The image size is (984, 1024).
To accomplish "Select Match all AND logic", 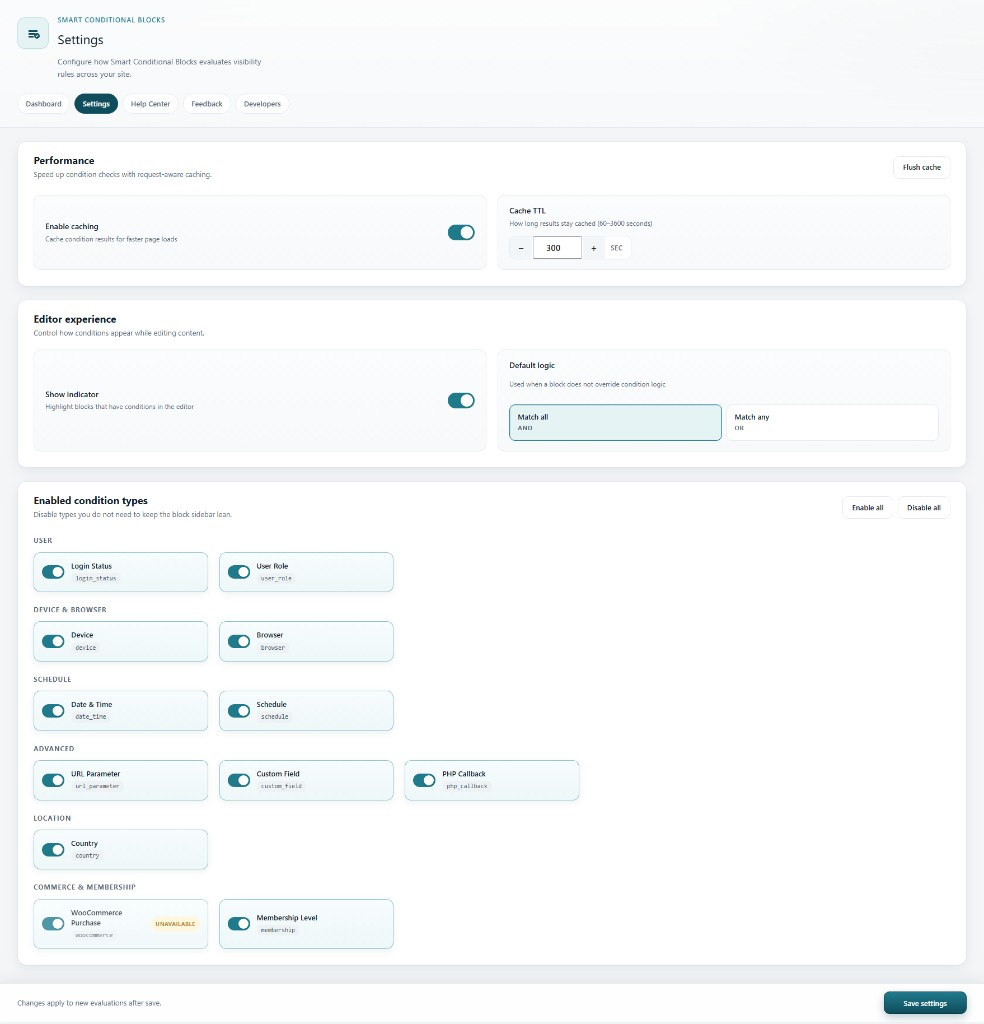I will [x=615, y=422].
